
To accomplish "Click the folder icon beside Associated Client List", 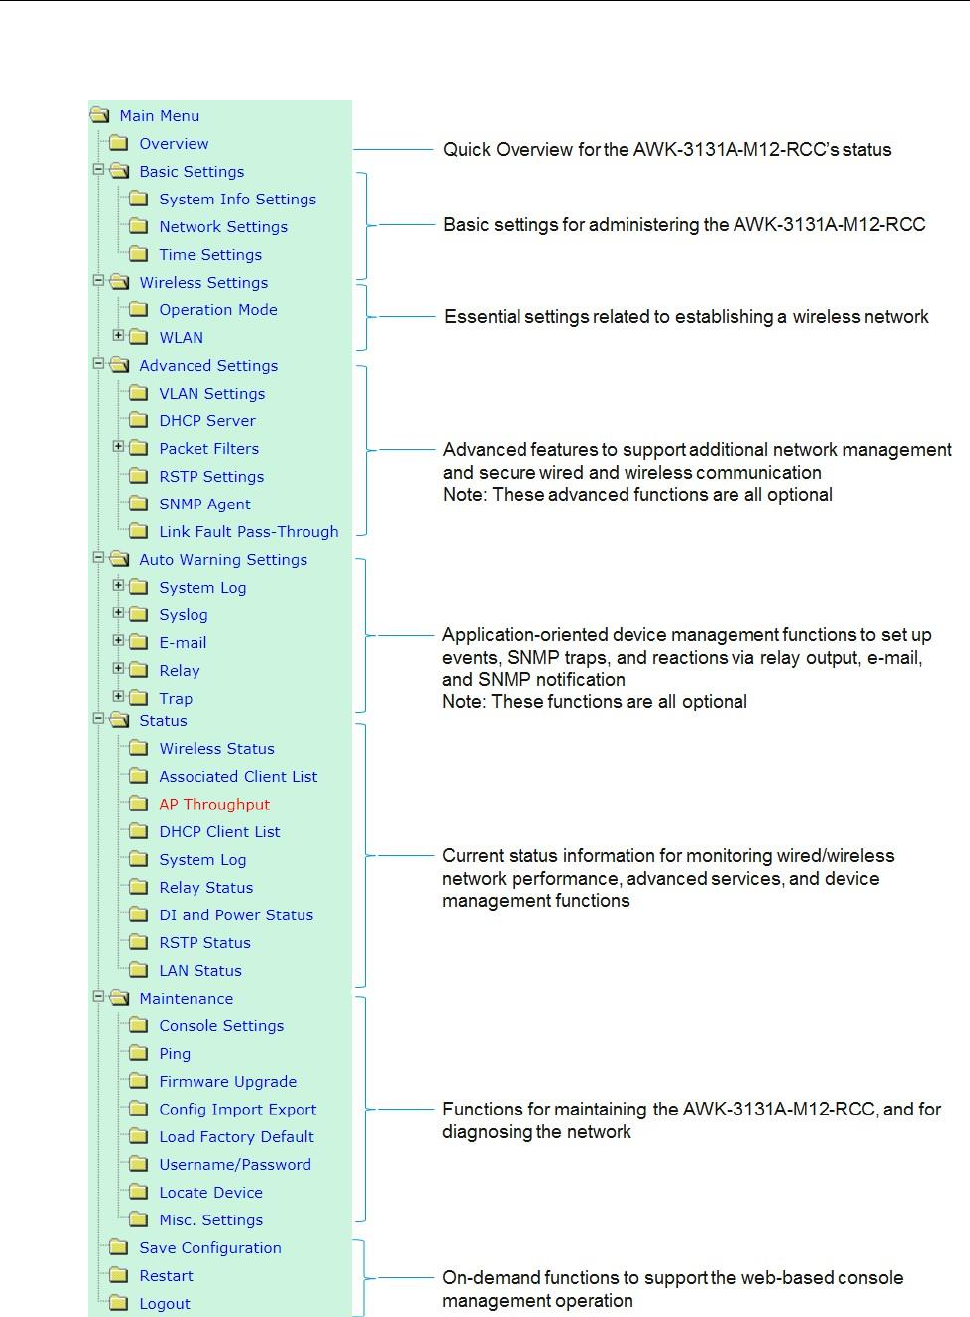I will [x=139, y=776].
